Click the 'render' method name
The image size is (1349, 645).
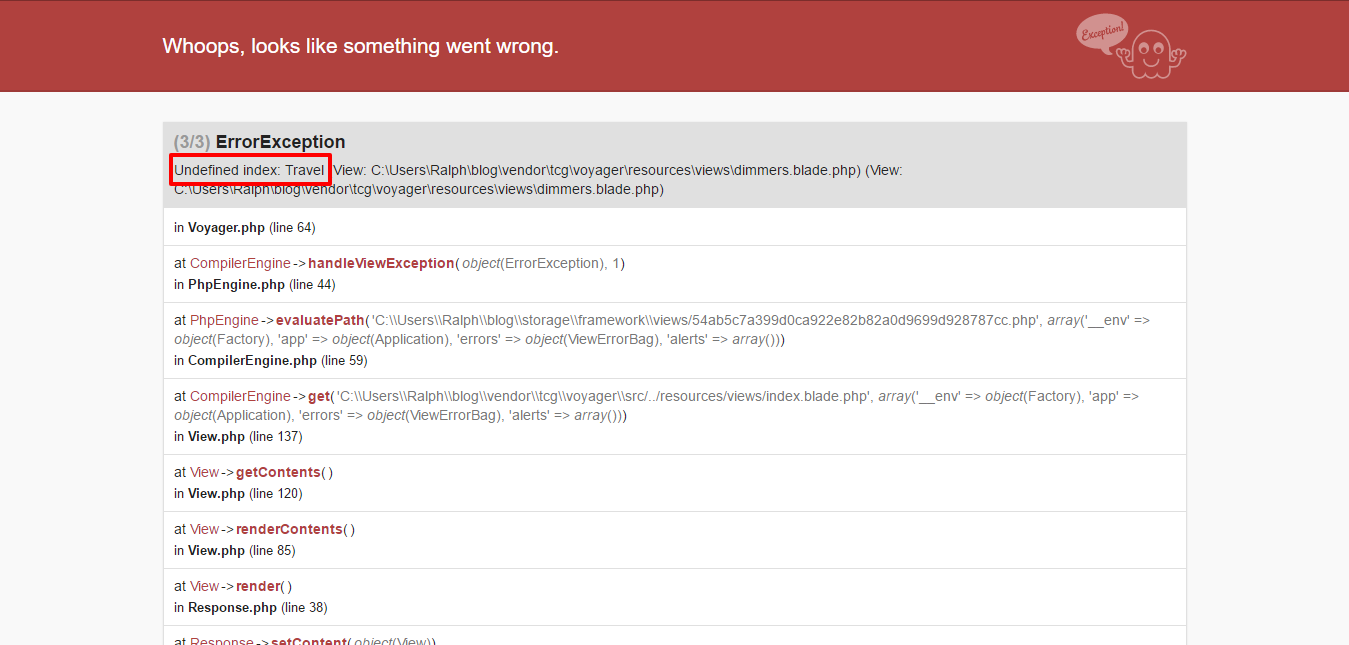(258, 586)
